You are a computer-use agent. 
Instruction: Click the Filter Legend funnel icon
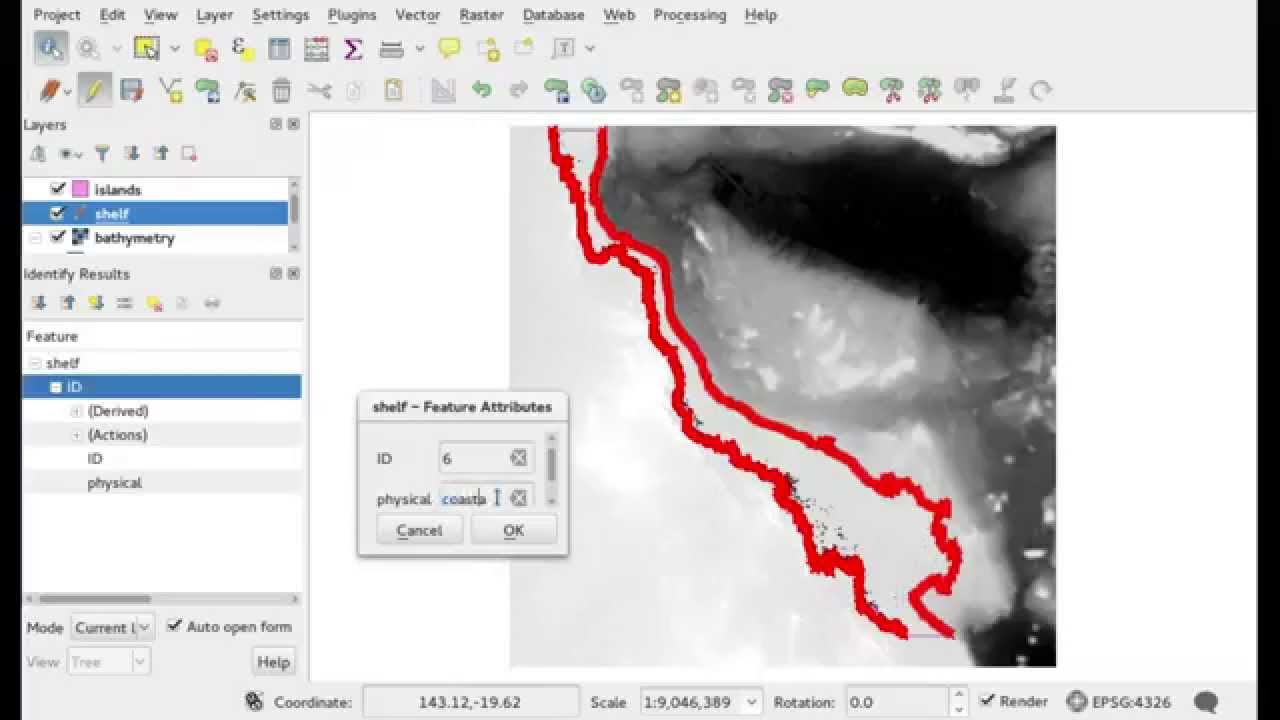(102, 154)
